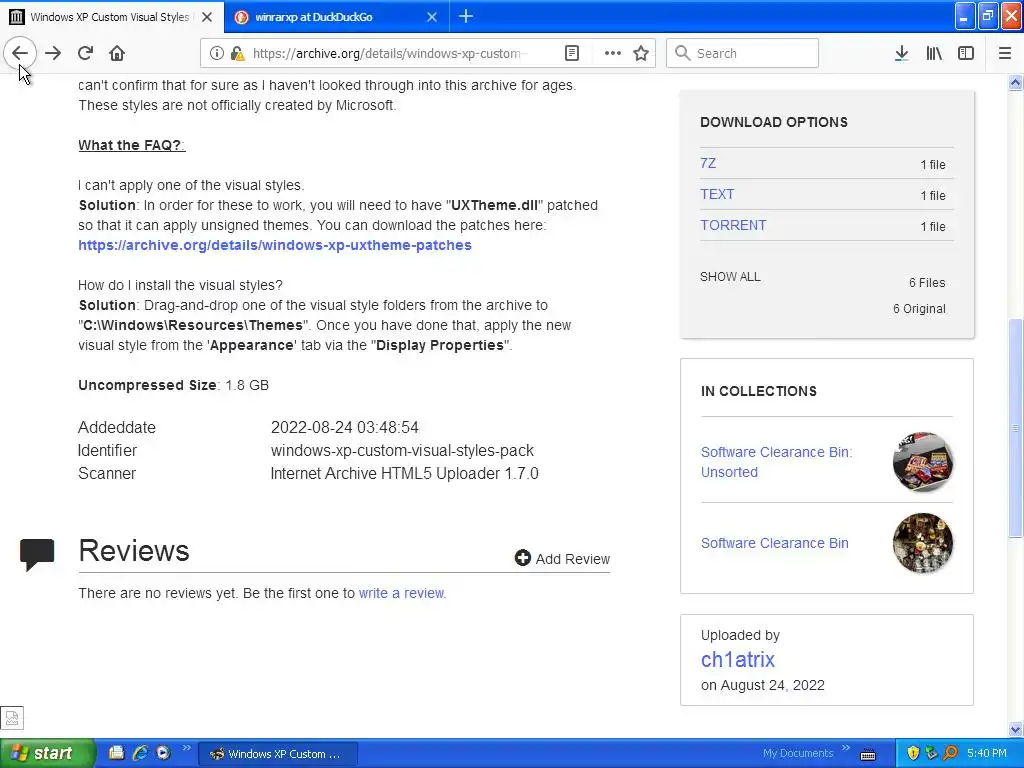Click Security Center shield tray icon
1024x768 pixels.
tap(913, 753)
